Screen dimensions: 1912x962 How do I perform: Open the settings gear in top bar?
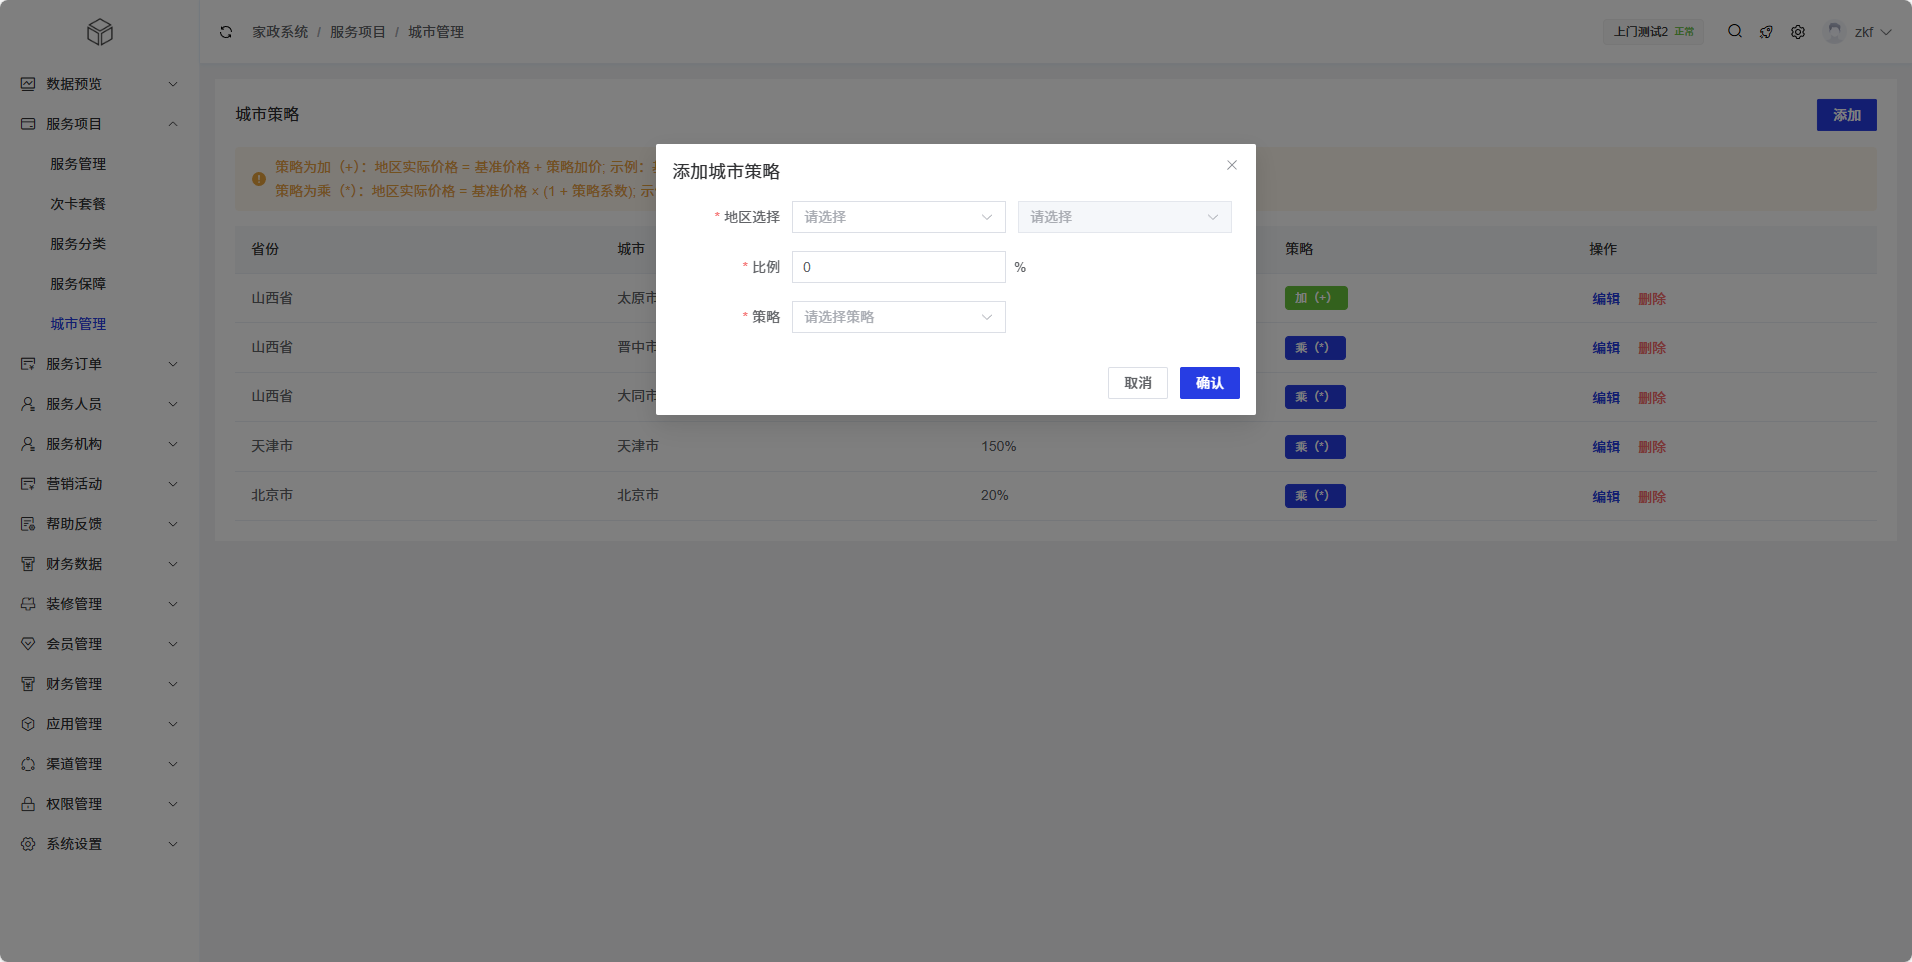[1798, 32]
